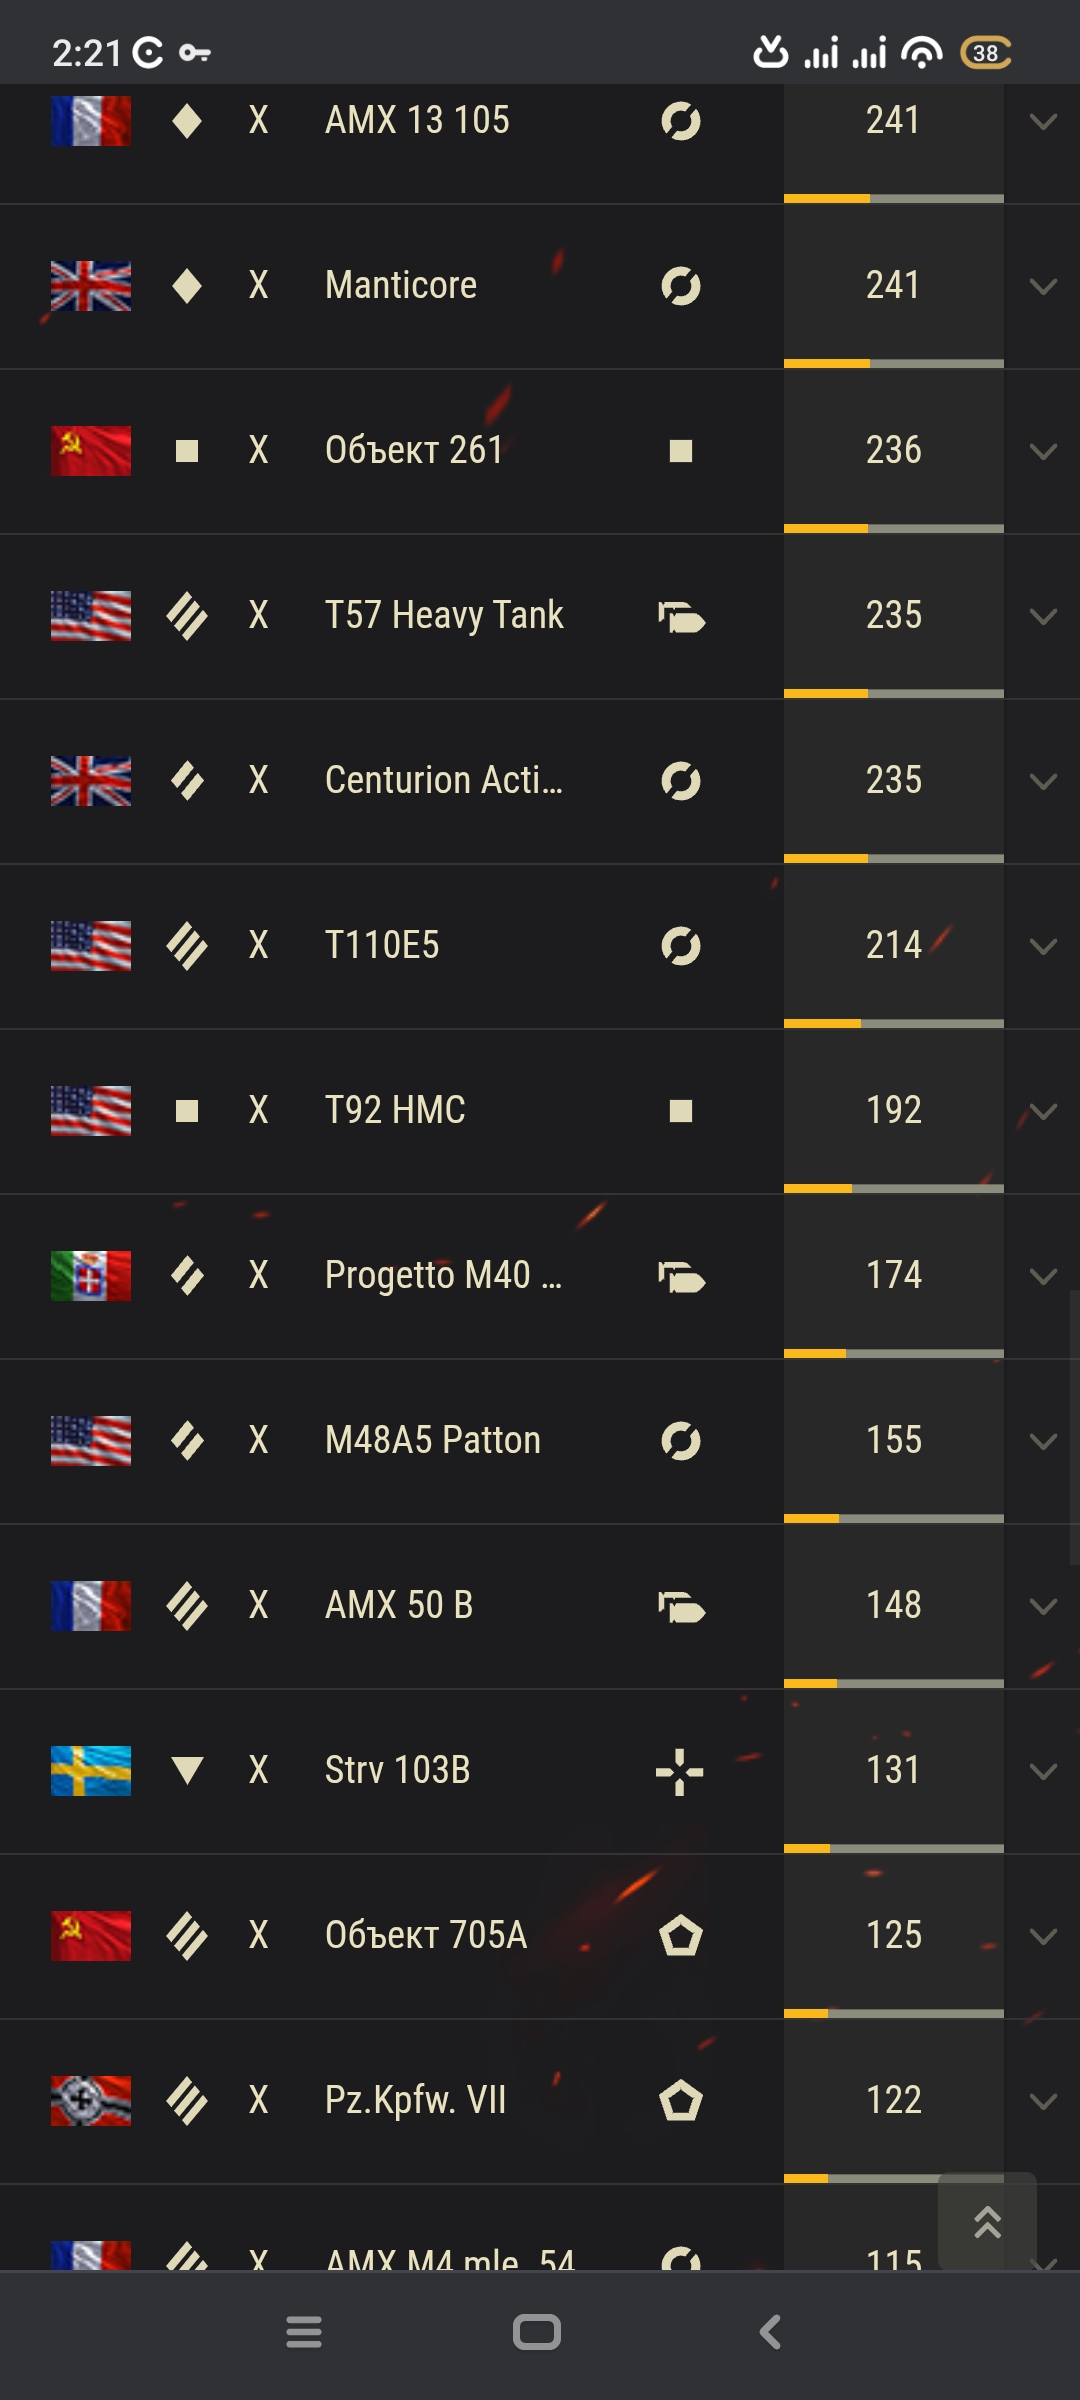
Task: Tap the pentagon role icon for Объект 705A
Action: pos(681,1936)
